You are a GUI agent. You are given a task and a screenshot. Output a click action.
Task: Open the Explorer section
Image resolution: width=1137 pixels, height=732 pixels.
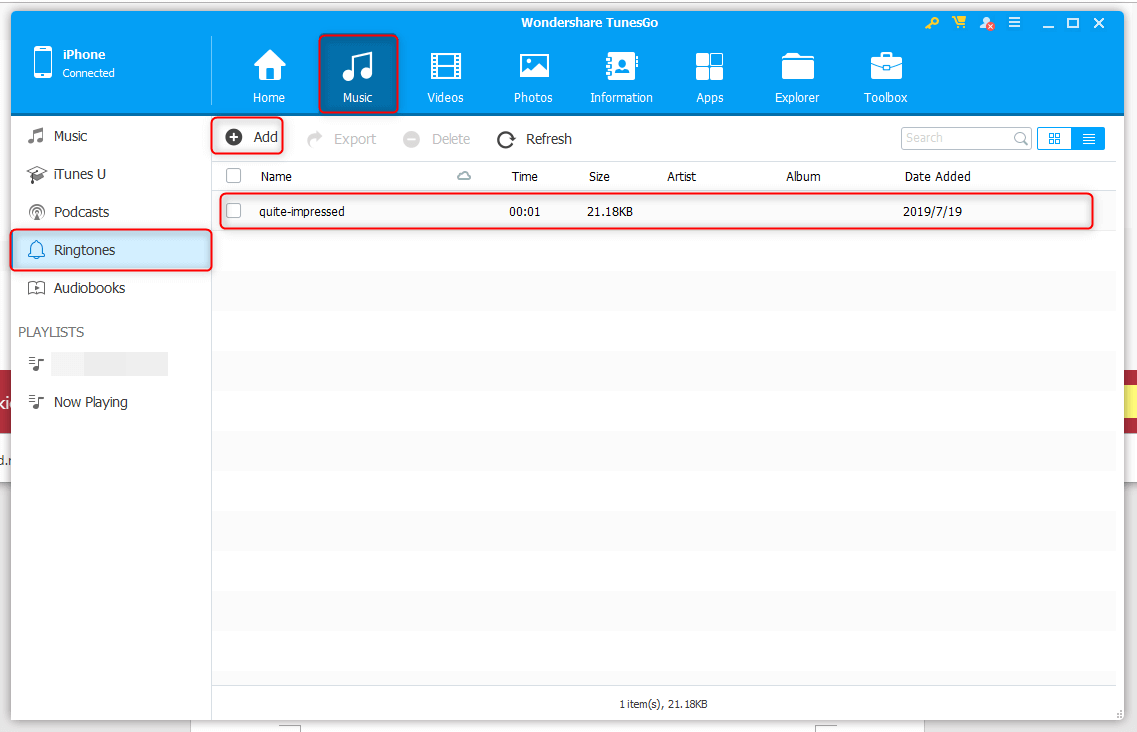796,75
